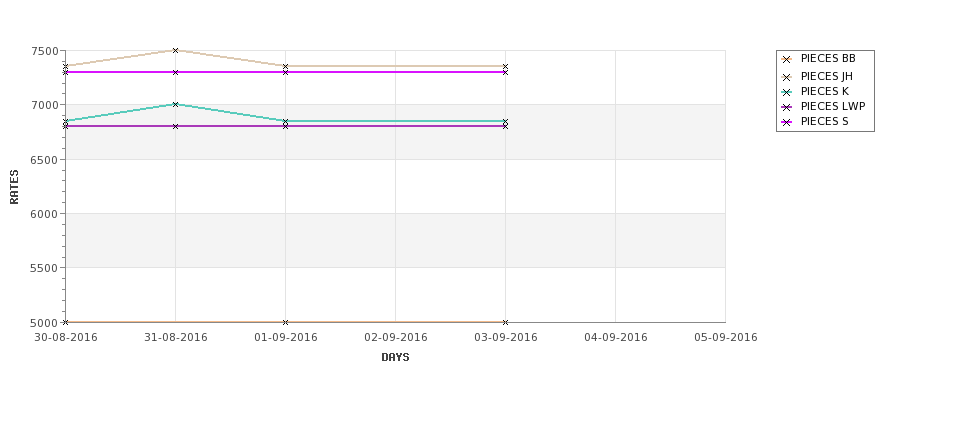This screenshot has width=975, height=429.
Task: Click the PIECES BB legend marker icon
Action: 787,59
